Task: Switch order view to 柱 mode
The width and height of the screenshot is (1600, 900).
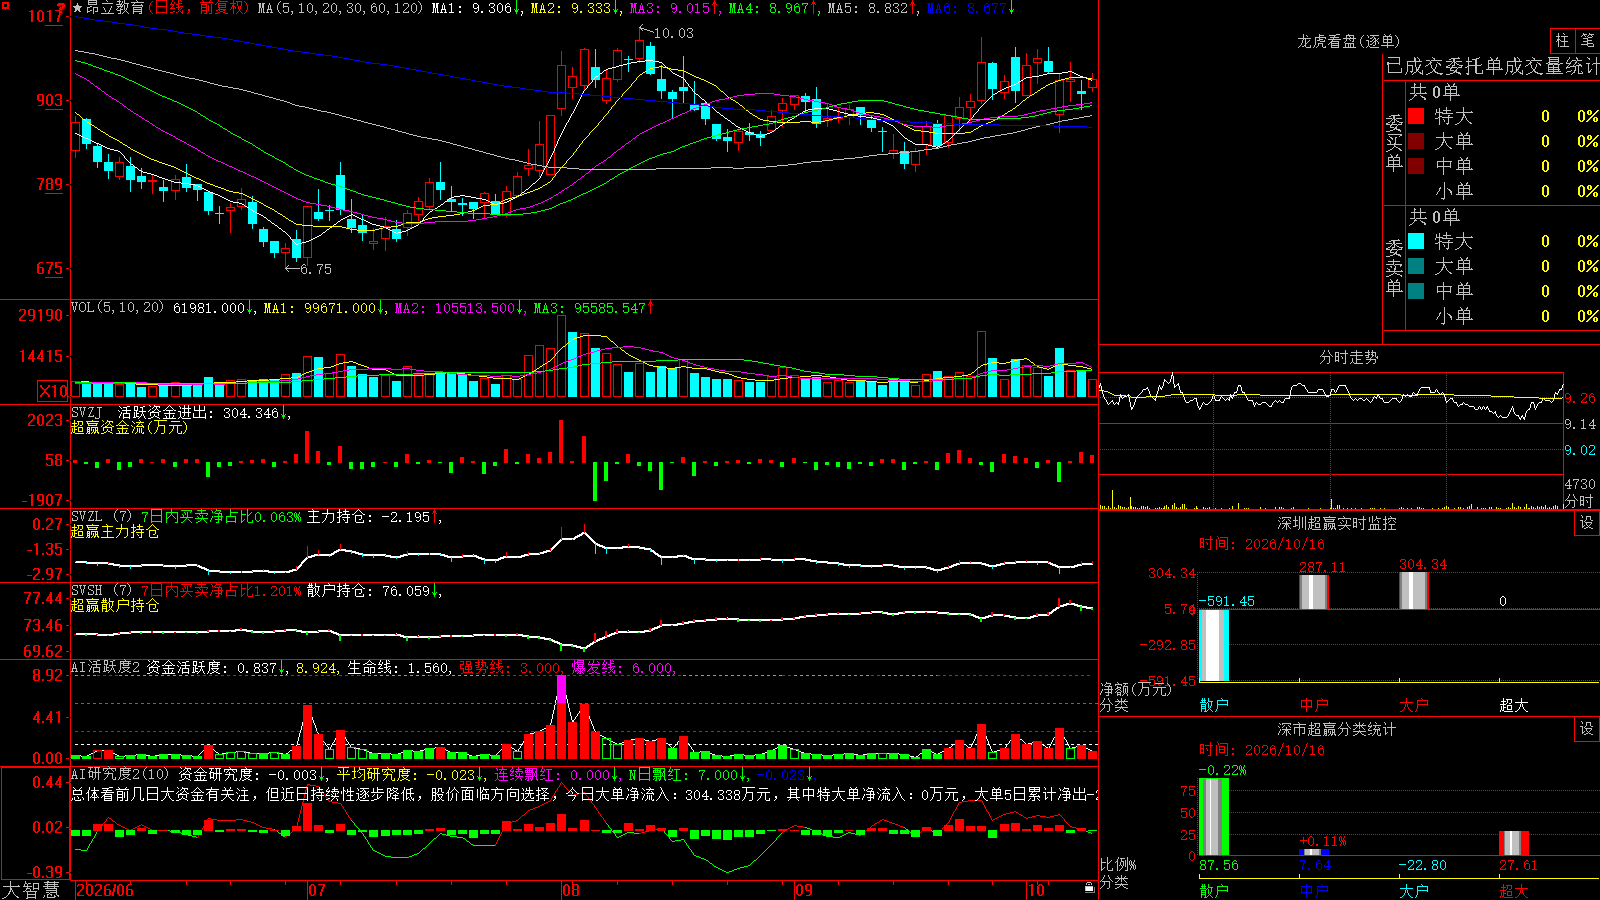Action: pyautogui.click(x=1562, y=40)
